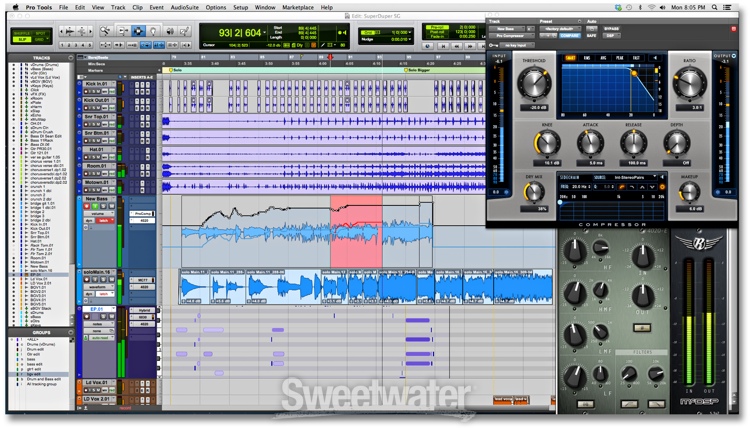Screen dimensions: 750x428
Task: Select the Grabber hand tool
Action: click(153, 31)
